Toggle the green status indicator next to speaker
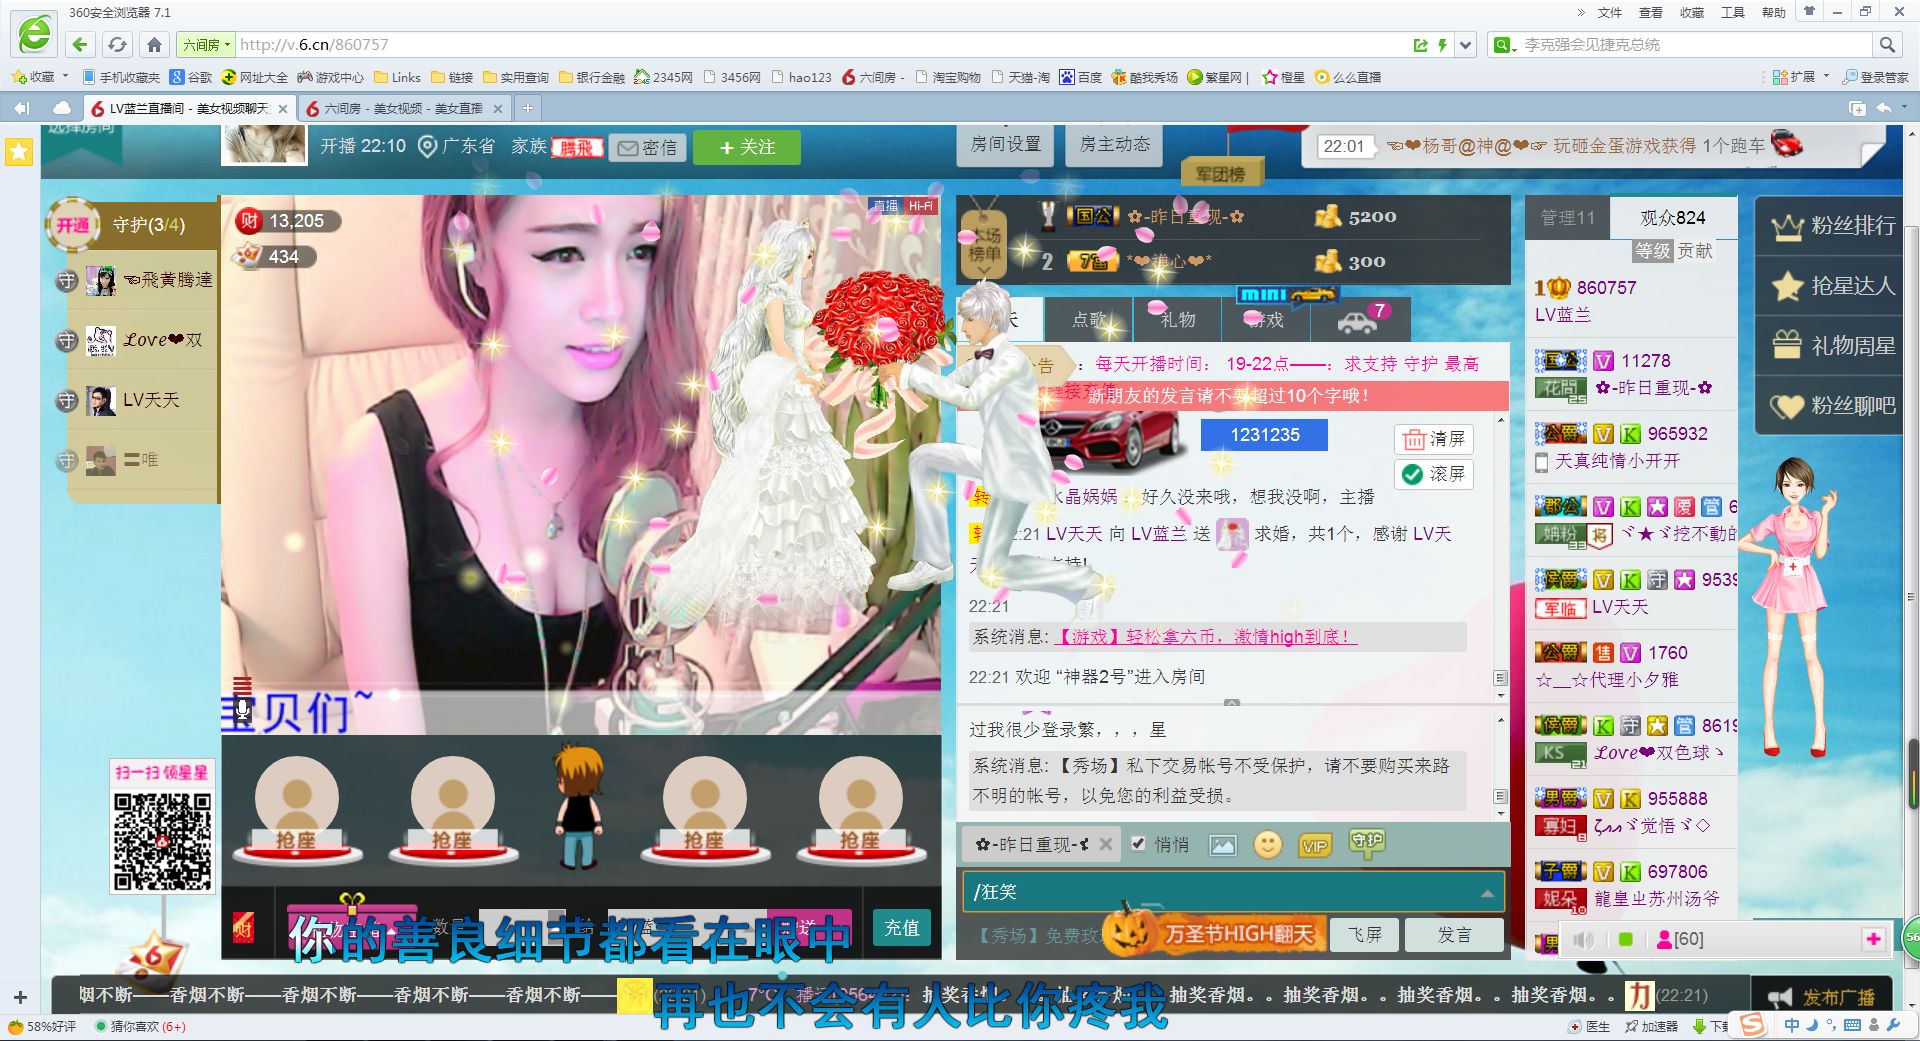 point(1626,940)
